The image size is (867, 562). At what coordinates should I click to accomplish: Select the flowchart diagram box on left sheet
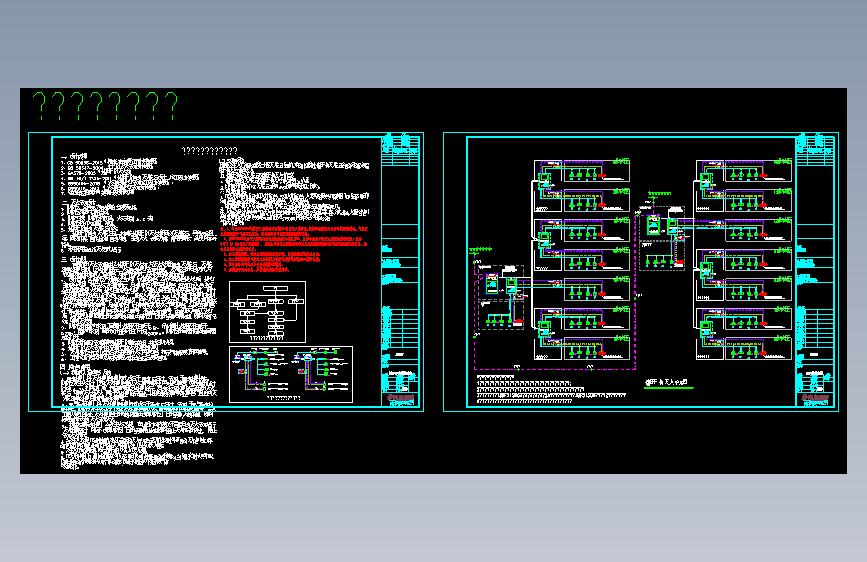point(268,312)
